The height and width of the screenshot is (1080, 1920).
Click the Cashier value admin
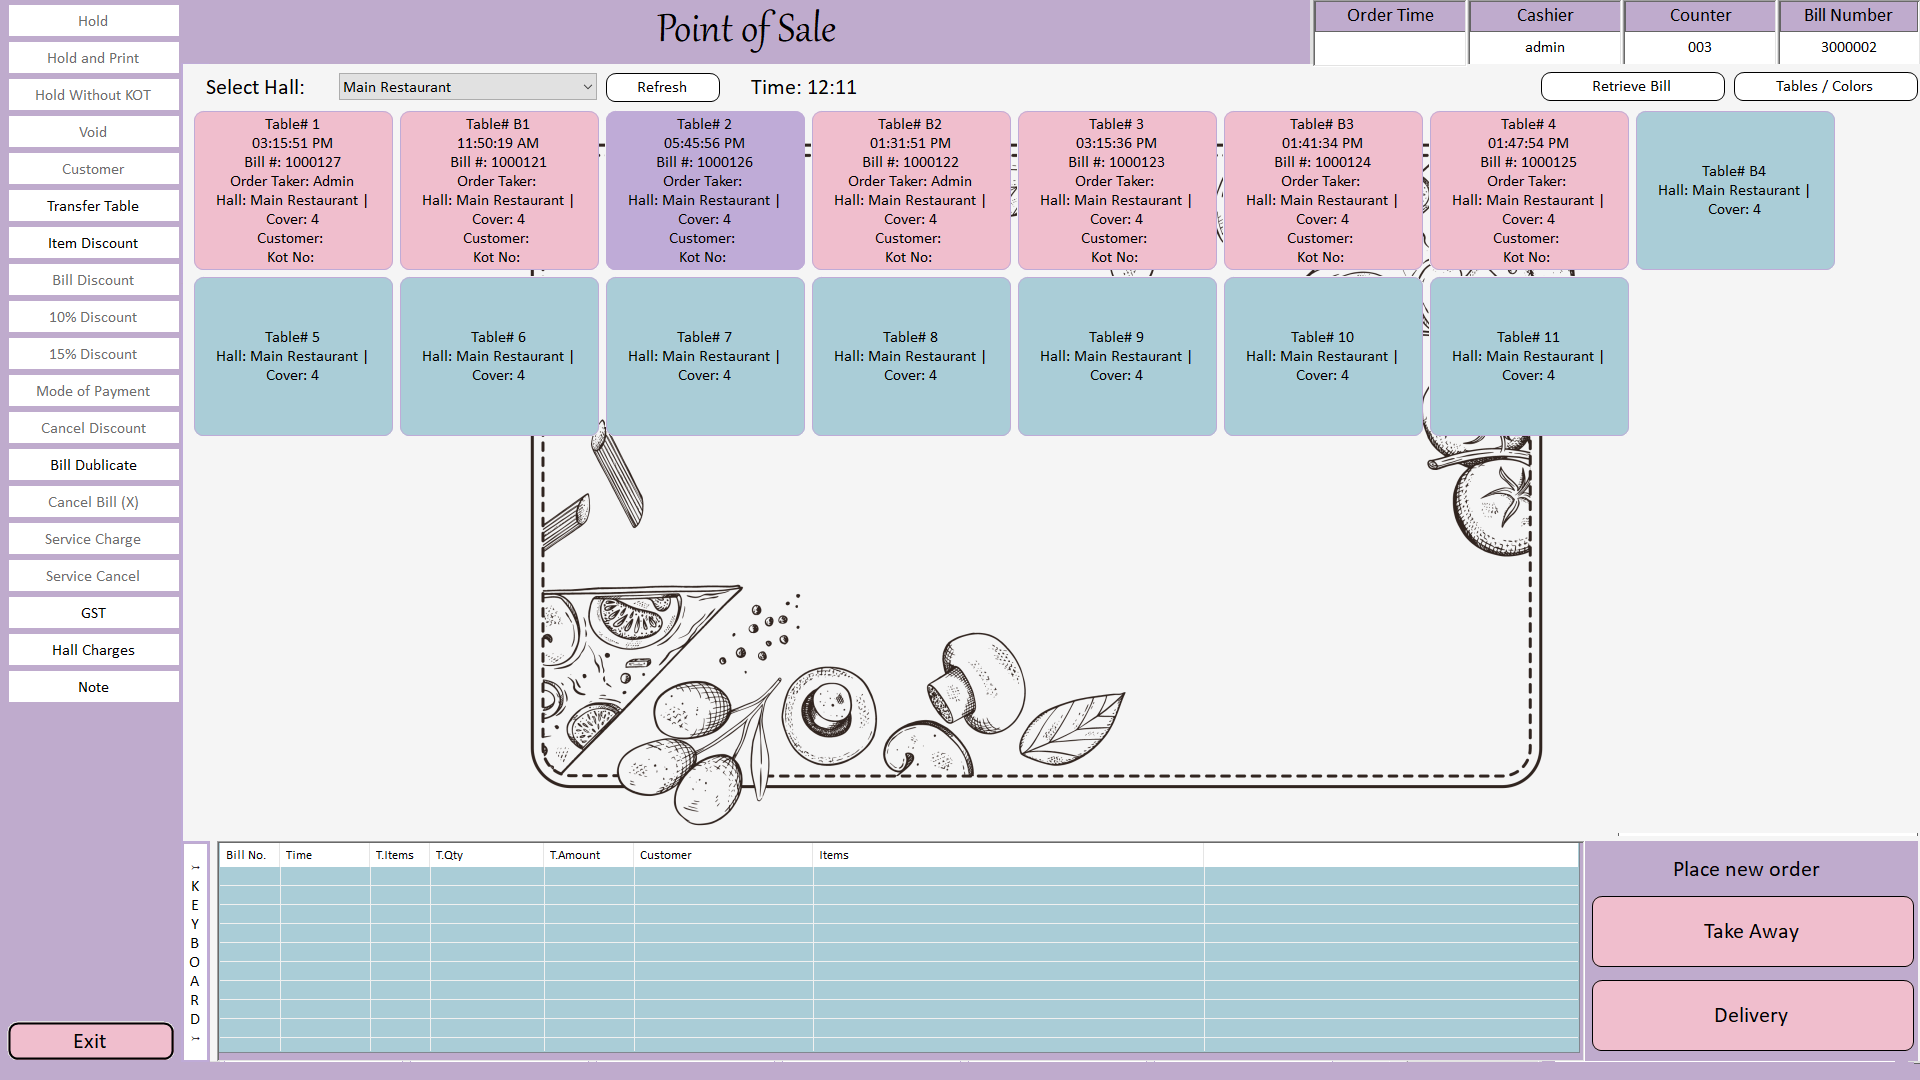(x=1544, y=47)
